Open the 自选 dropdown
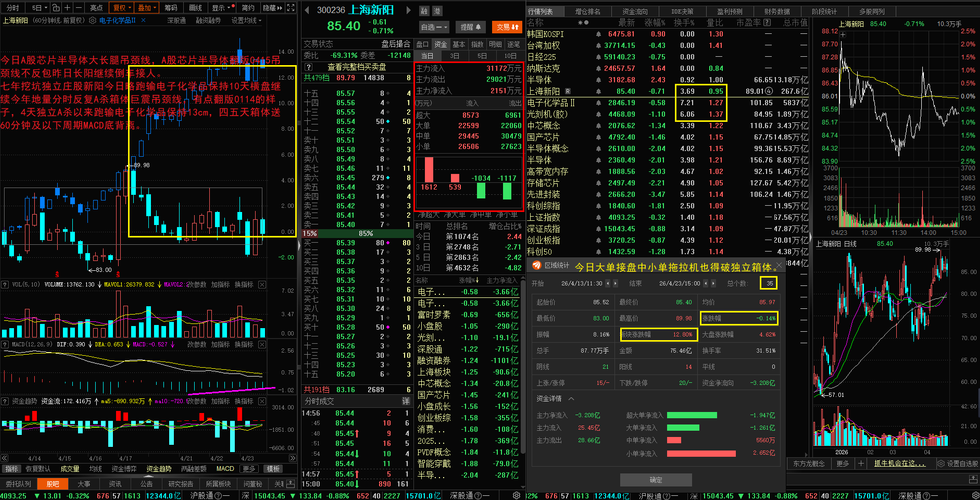980x500 pixels. click(x=434, y=27)
